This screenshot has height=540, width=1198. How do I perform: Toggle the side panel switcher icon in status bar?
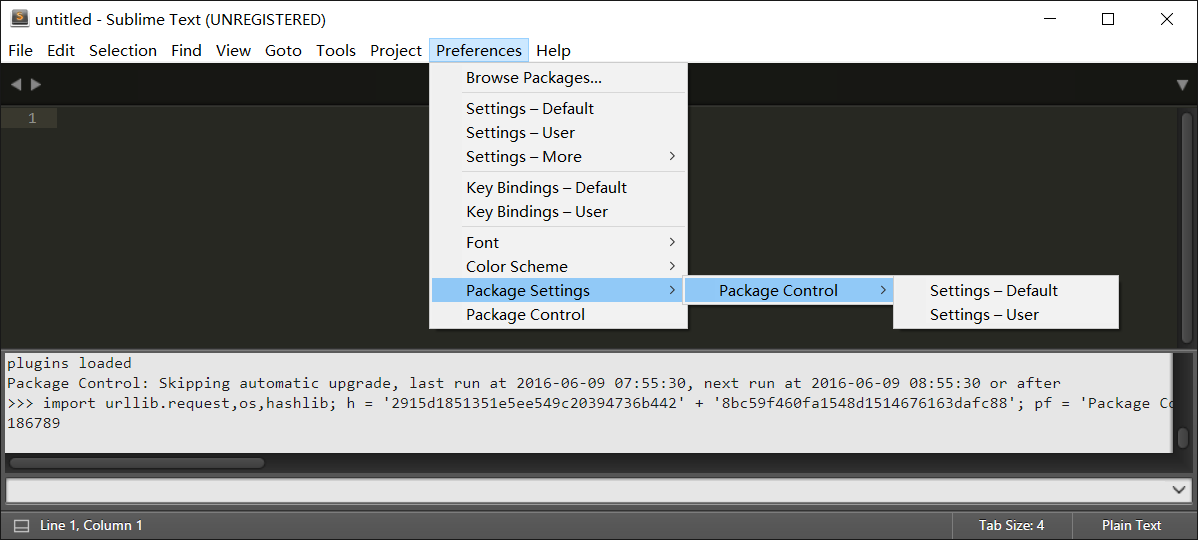pyautogui.click(x=22, y=525)
